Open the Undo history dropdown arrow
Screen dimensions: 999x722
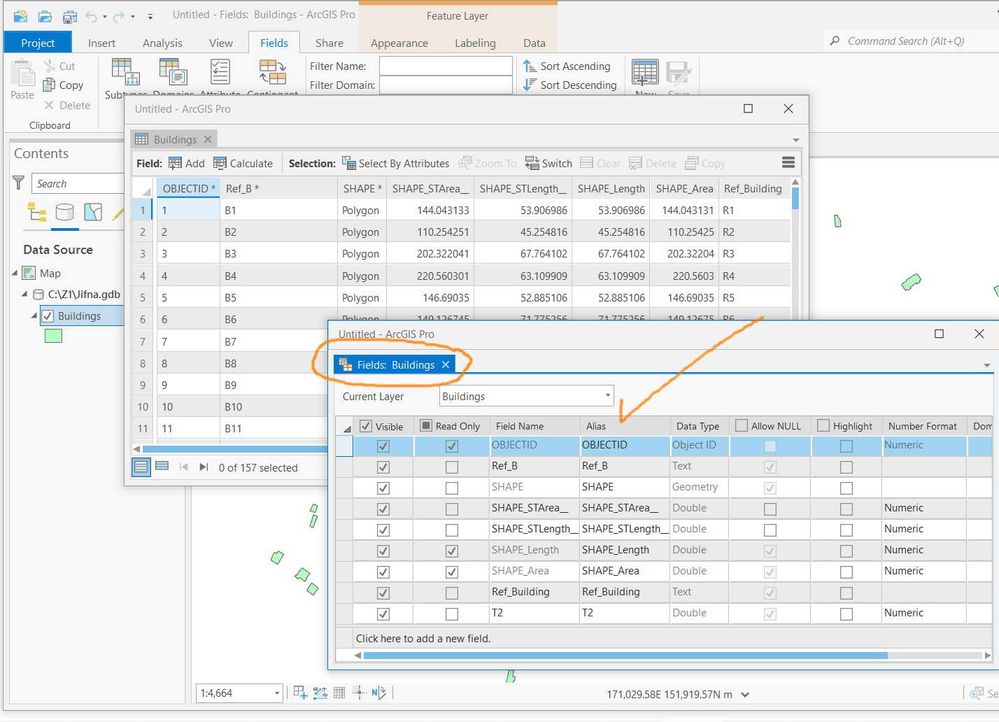coord(104,17)
